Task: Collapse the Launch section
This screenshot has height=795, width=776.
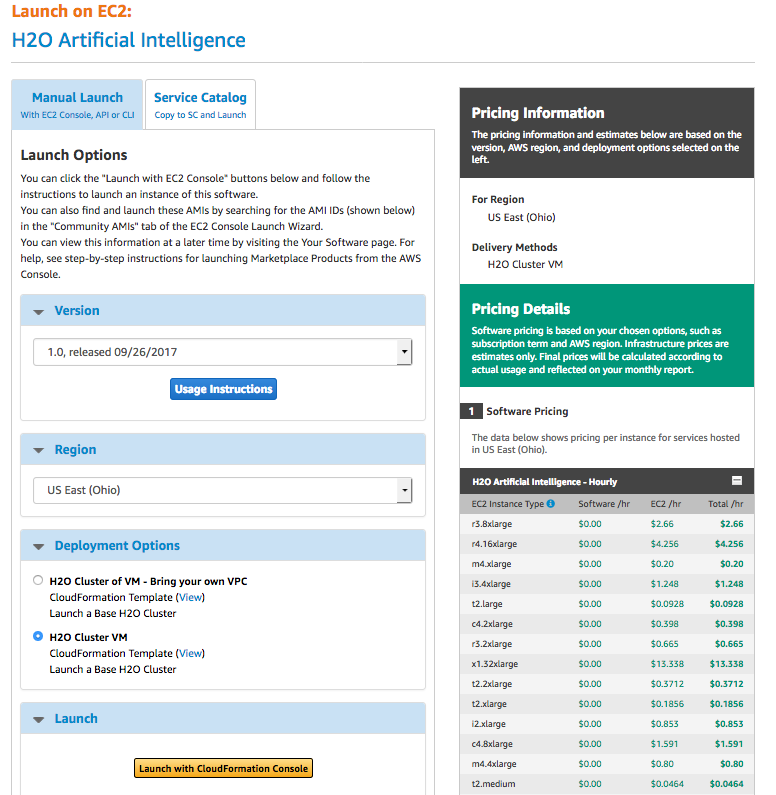Action: [39, 719]
